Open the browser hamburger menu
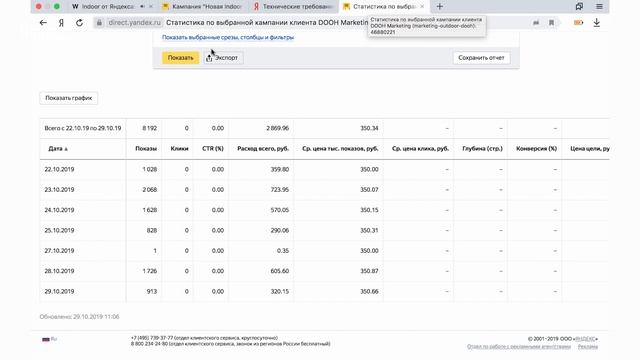The height and width of the screenshot is (360, 640). coord(599,7)
